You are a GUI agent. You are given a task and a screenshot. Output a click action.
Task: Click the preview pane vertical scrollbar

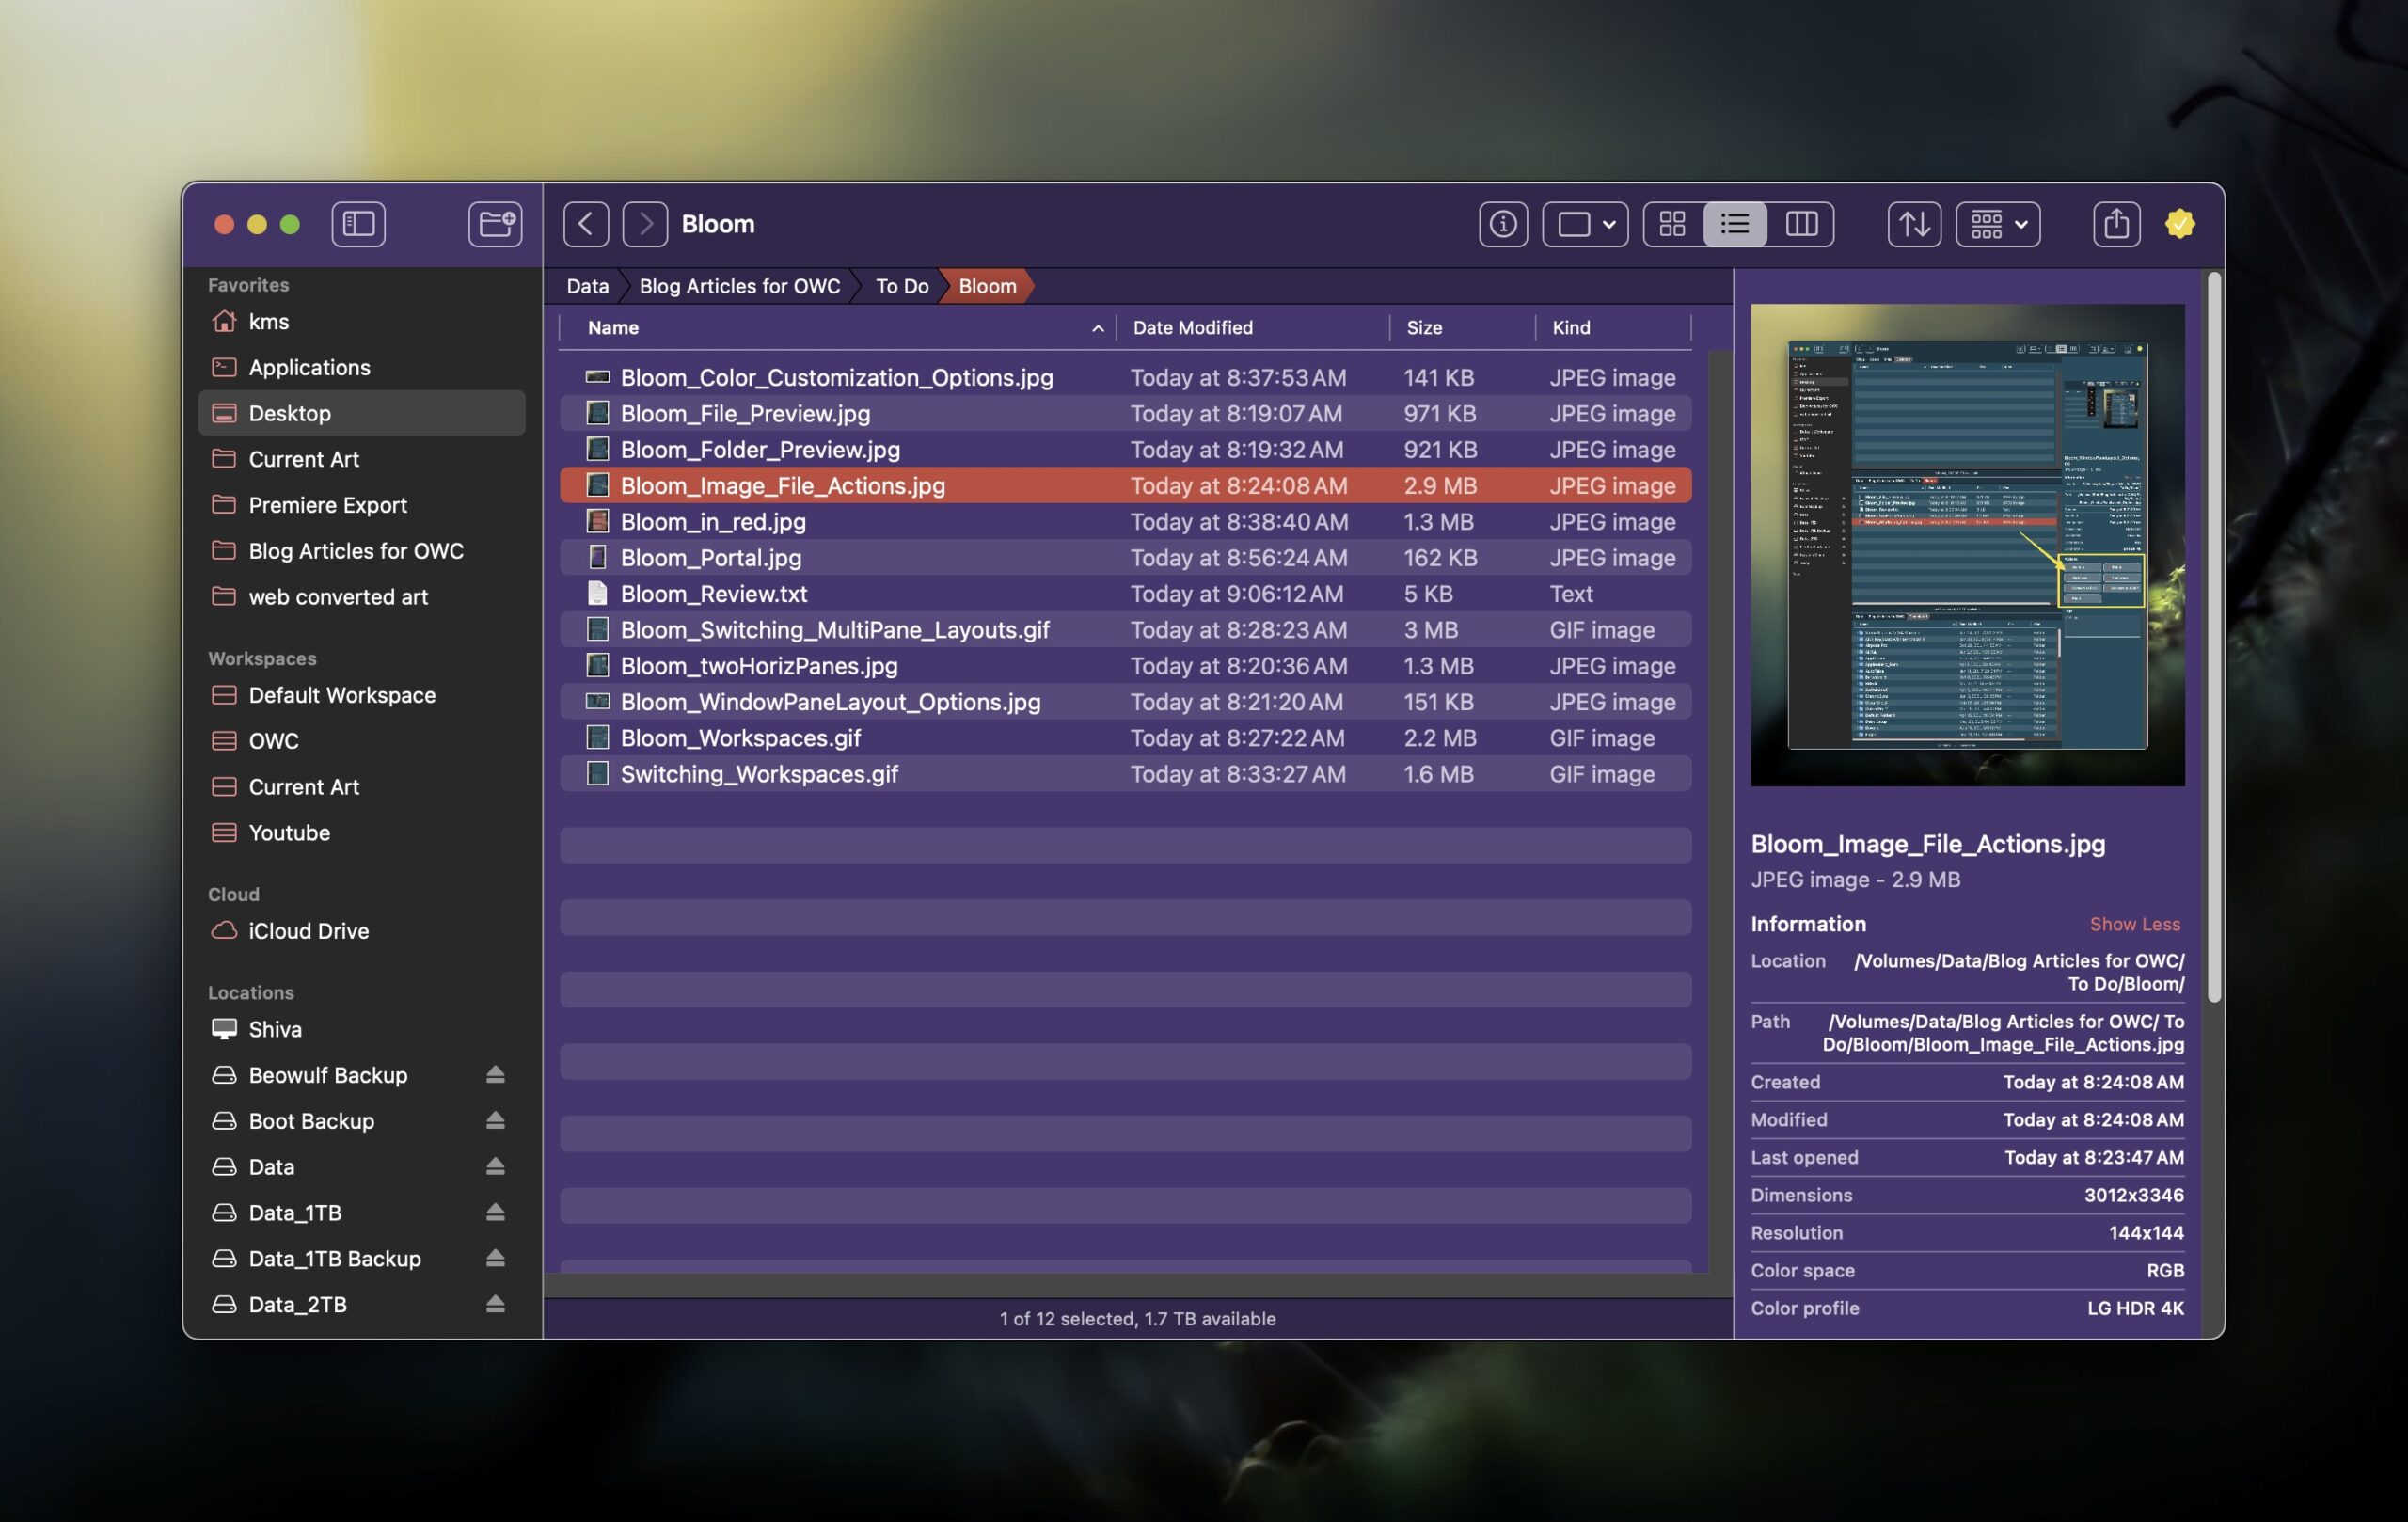click(2214, 640)
